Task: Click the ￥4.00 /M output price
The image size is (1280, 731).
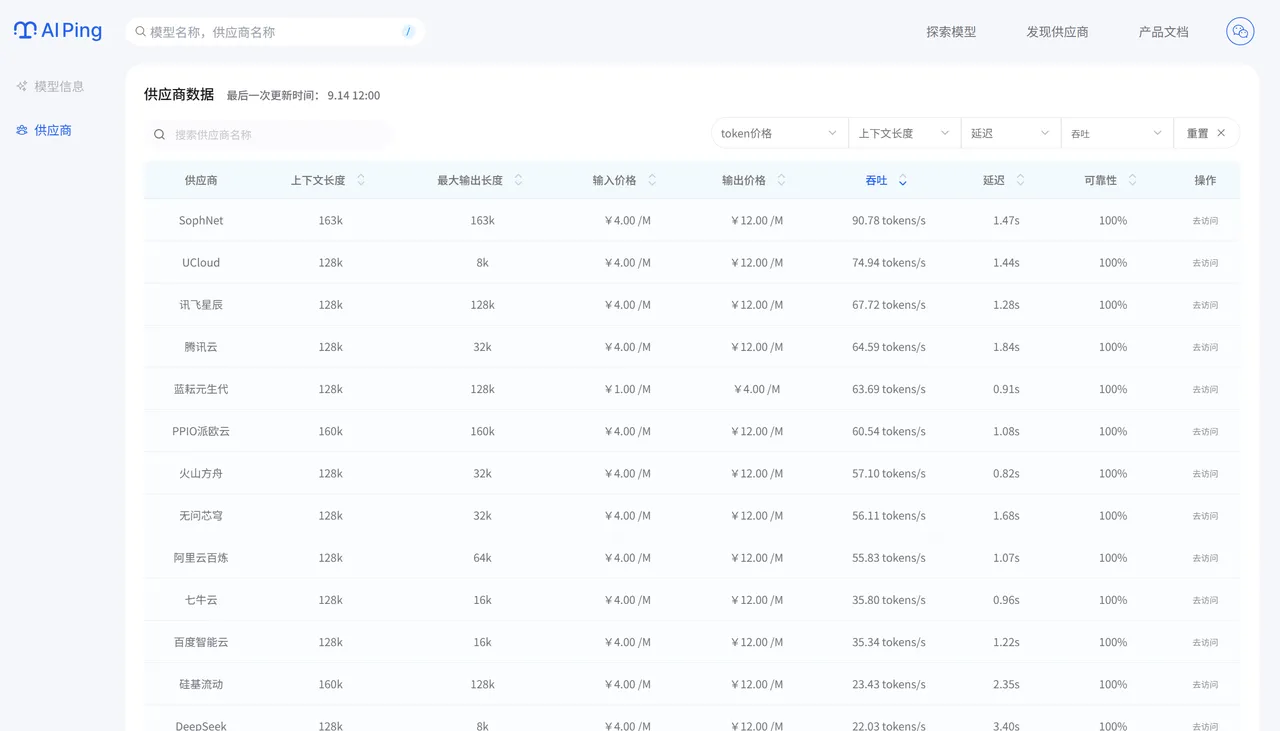Action: tap(757, 389)
